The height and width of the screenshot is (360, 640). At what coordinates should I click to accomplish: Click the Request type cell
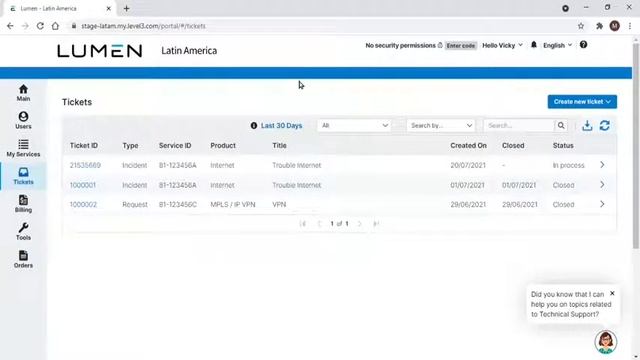pyautogui.click(x=135, y=204)
